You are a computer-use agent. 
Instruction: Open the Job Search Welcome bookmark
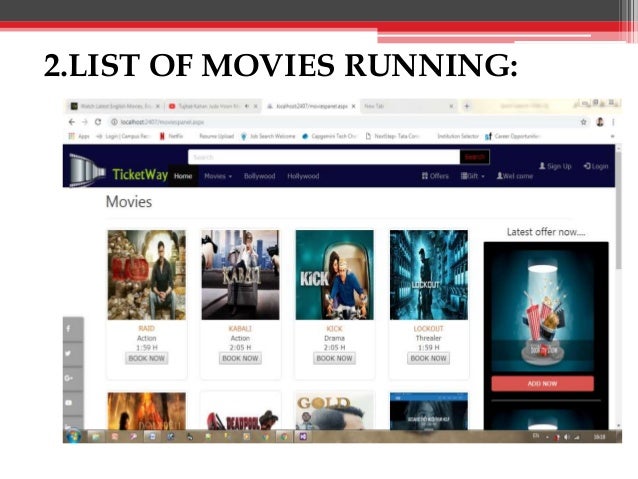click(x=268, y=136)
